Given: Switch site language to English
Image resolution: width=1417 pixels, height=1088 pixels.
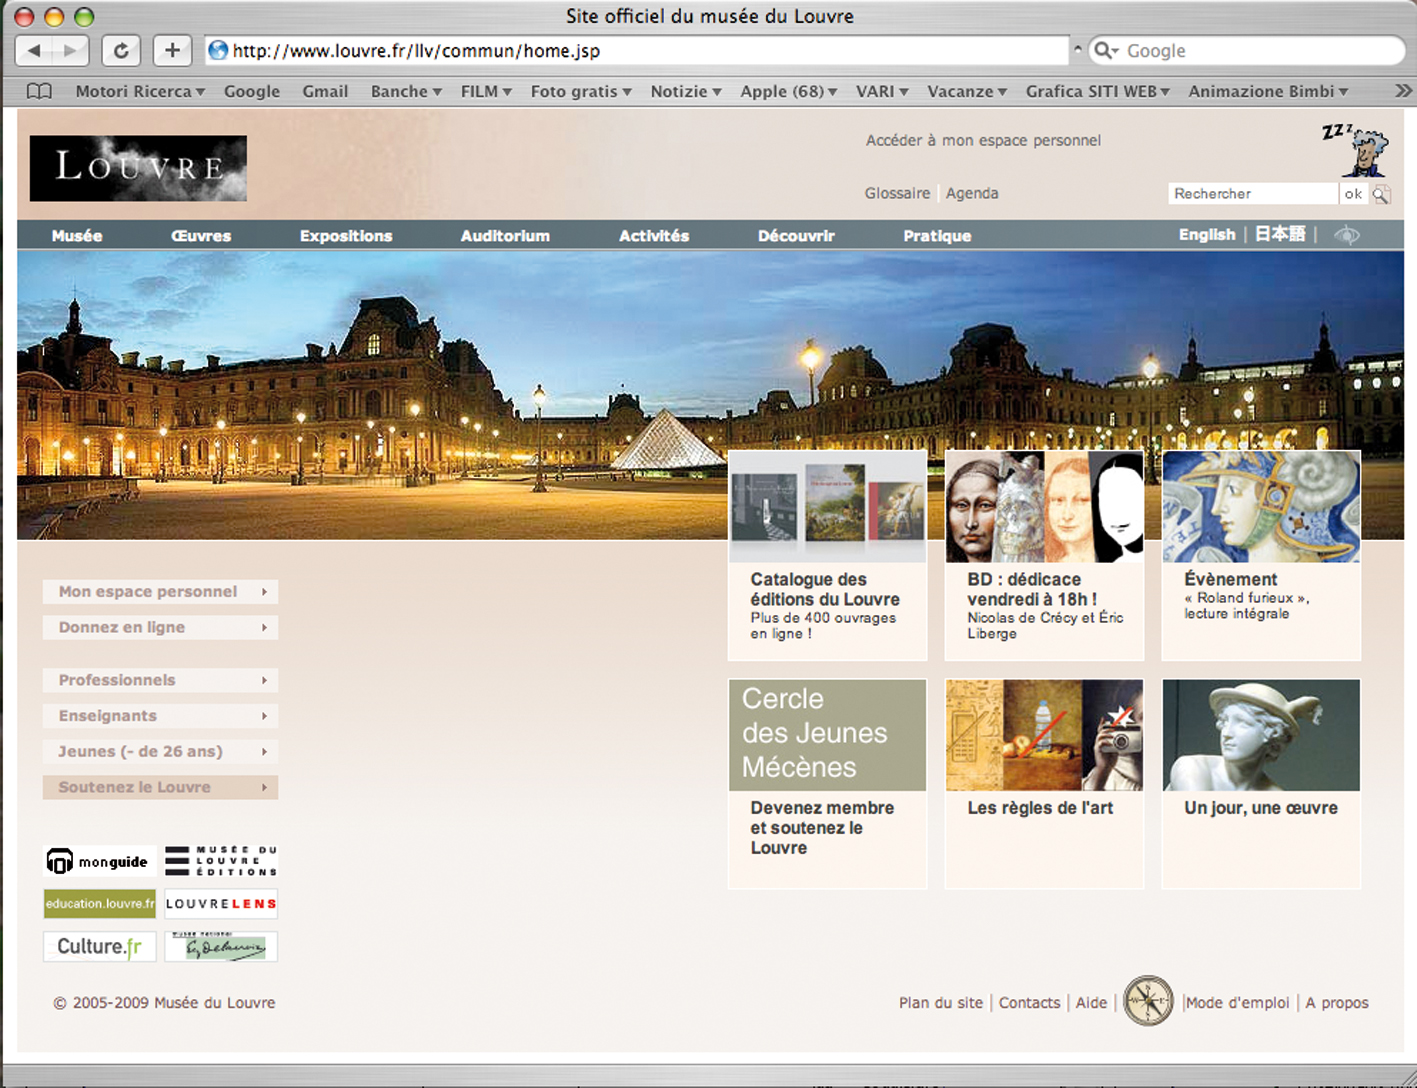Looking at the screenshot, I should (x=1207, y=234).
